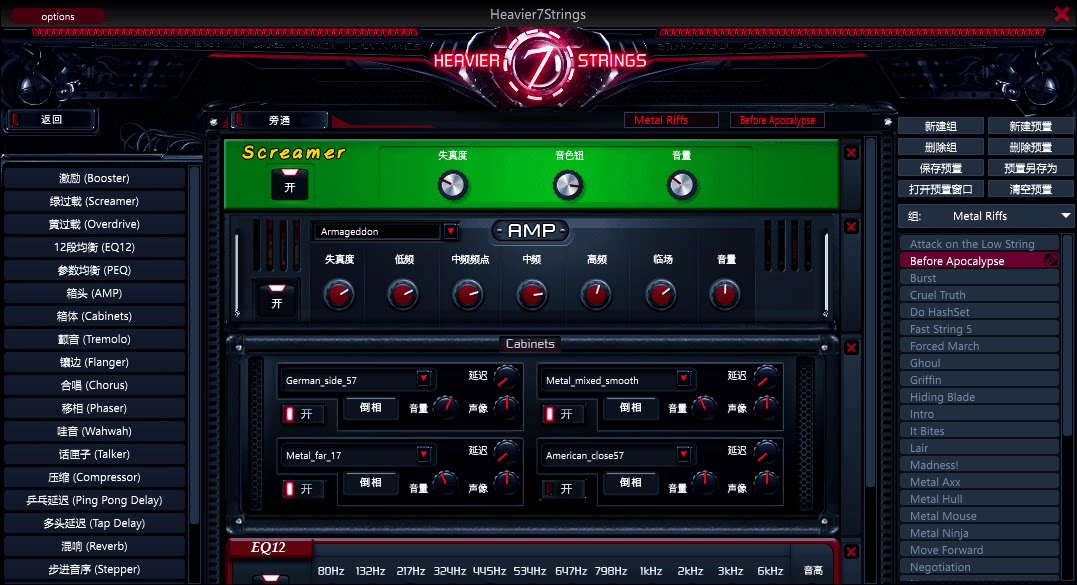Toggle the AMP 开 power switch
The image size is (1077, 585).
coord(277,299)
